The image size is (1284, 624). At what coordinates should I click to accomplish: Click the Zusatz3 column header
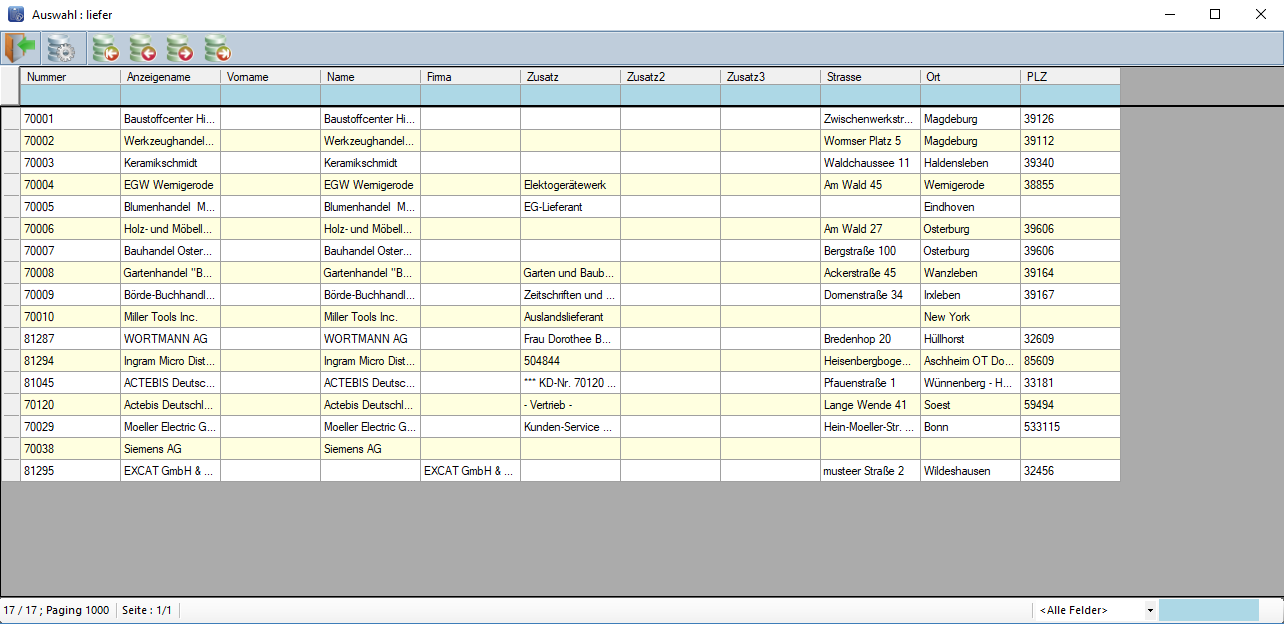point(770,77)
